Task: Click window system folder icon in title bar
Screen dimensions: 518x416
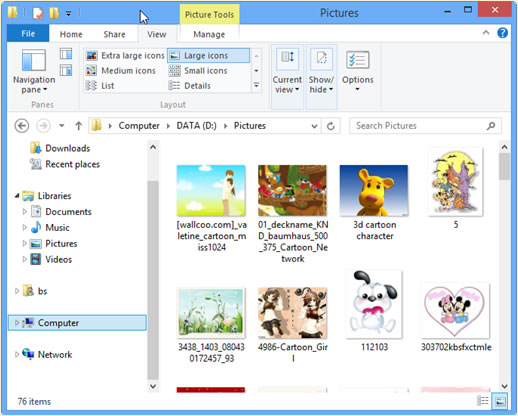Action: pos(13,13)
